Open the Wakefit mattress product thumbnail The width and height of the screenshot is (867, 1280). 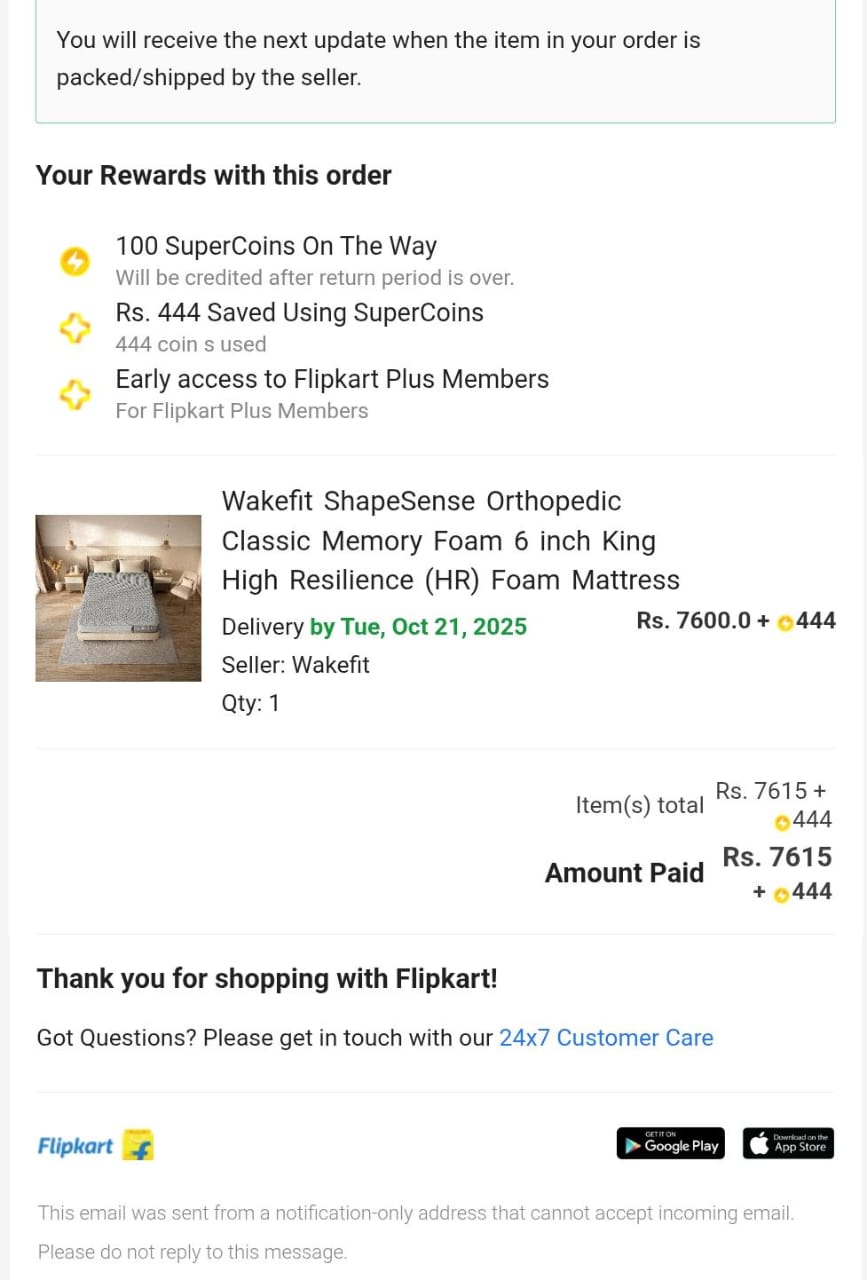[118, 598]
